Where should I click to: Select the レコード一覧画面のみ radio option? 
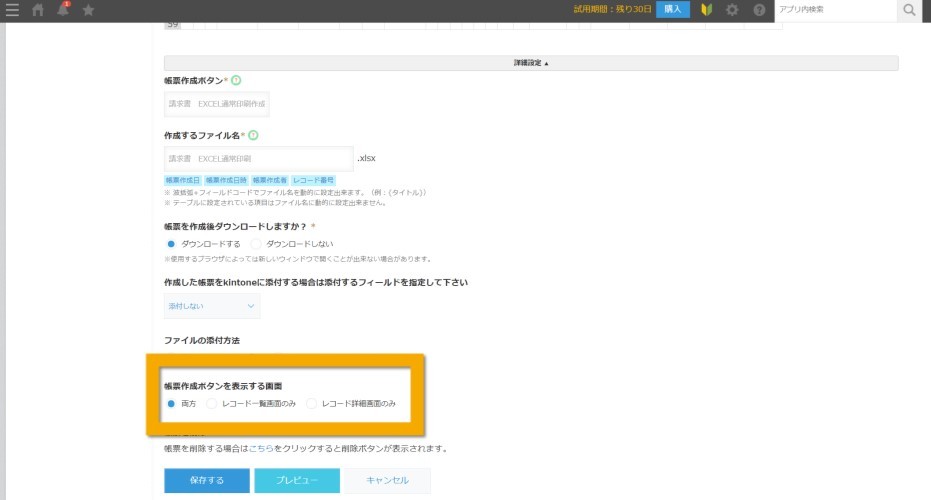click(x=212, y=404)
